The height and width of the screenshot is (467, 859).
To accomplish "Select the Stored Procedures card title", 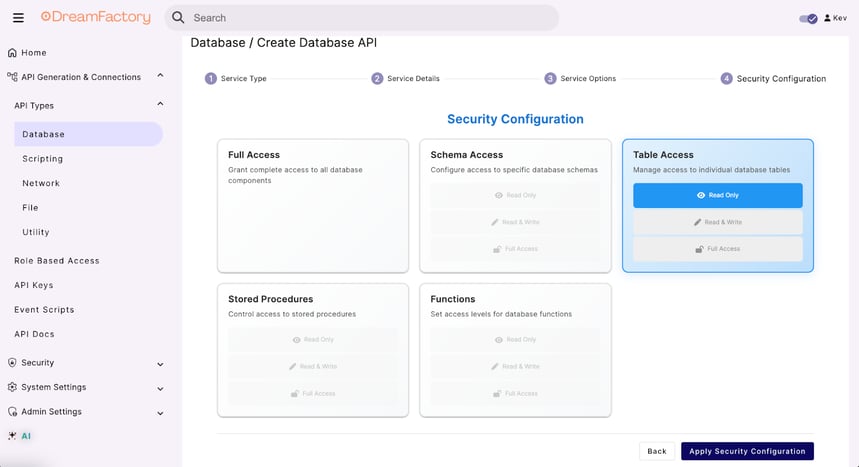I will point(271,299).
